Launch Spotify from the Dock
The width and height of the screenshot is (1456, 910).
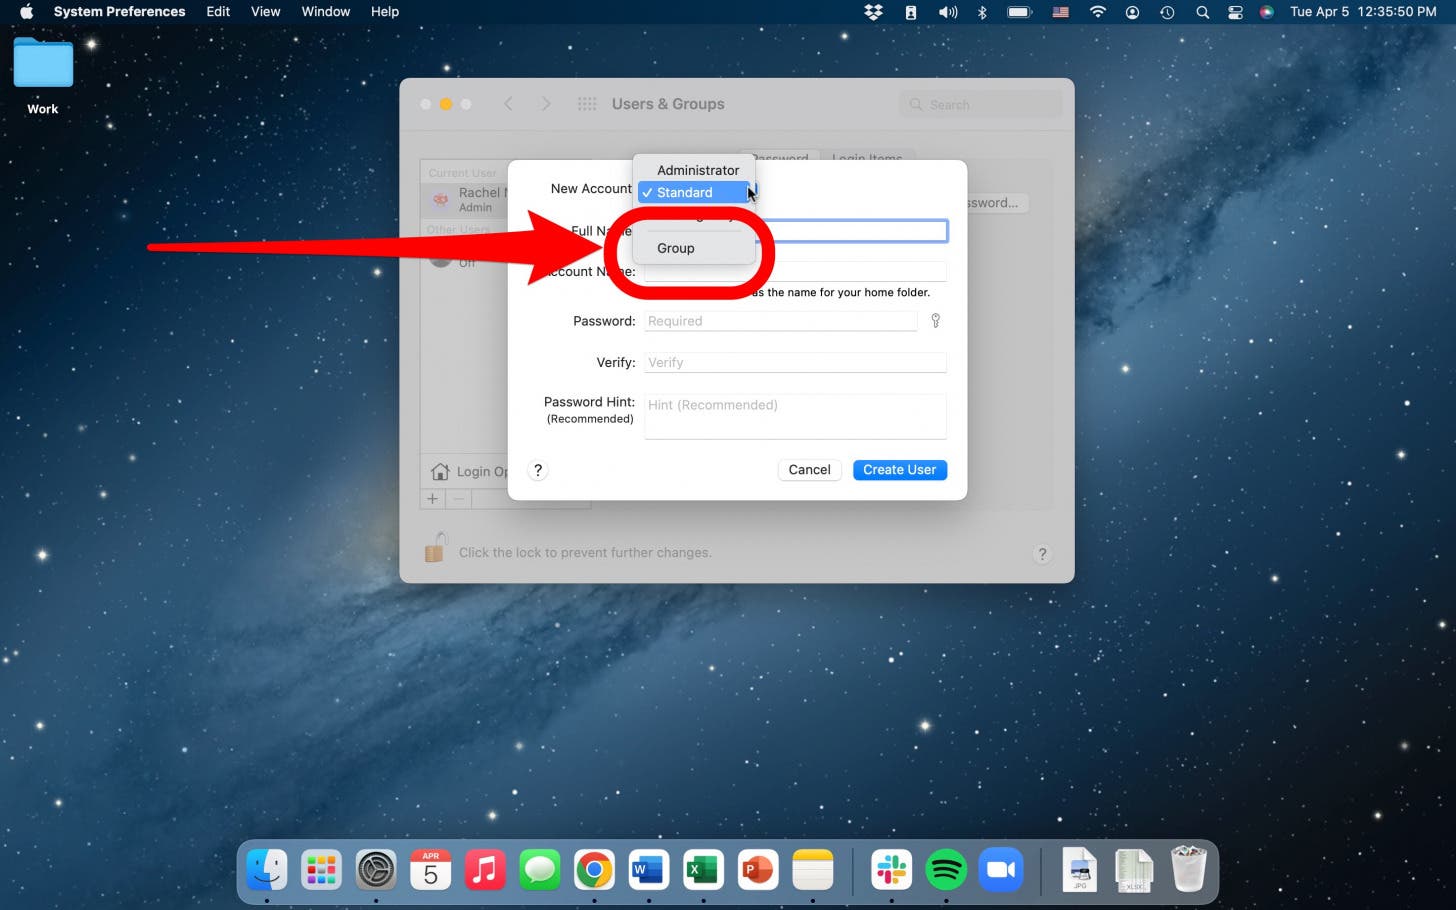tap(946, 870)
